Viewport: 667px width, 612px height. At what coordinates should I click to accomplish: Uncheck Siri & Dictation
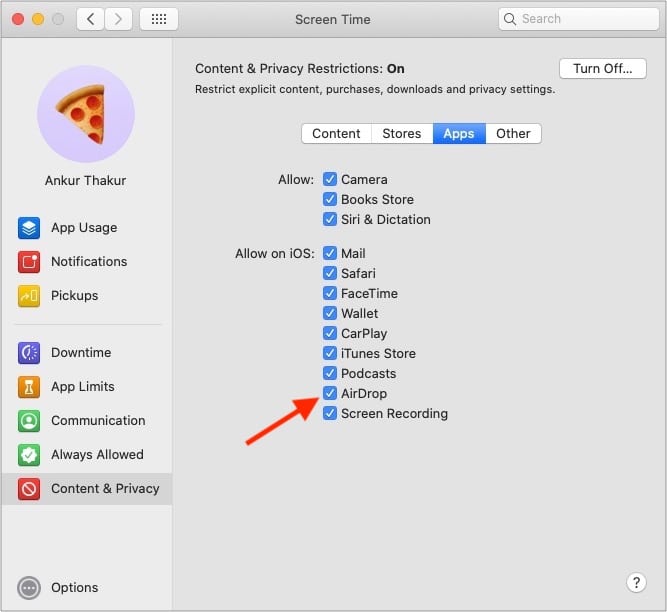[330, 220]
